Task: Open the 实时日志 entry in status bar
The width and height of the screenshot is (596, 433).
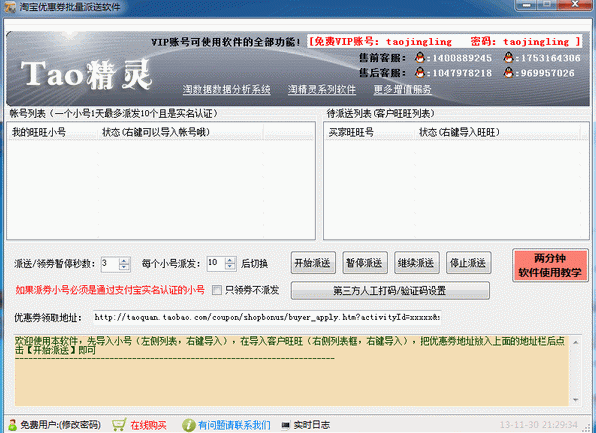Action: [x=312, y=425]
